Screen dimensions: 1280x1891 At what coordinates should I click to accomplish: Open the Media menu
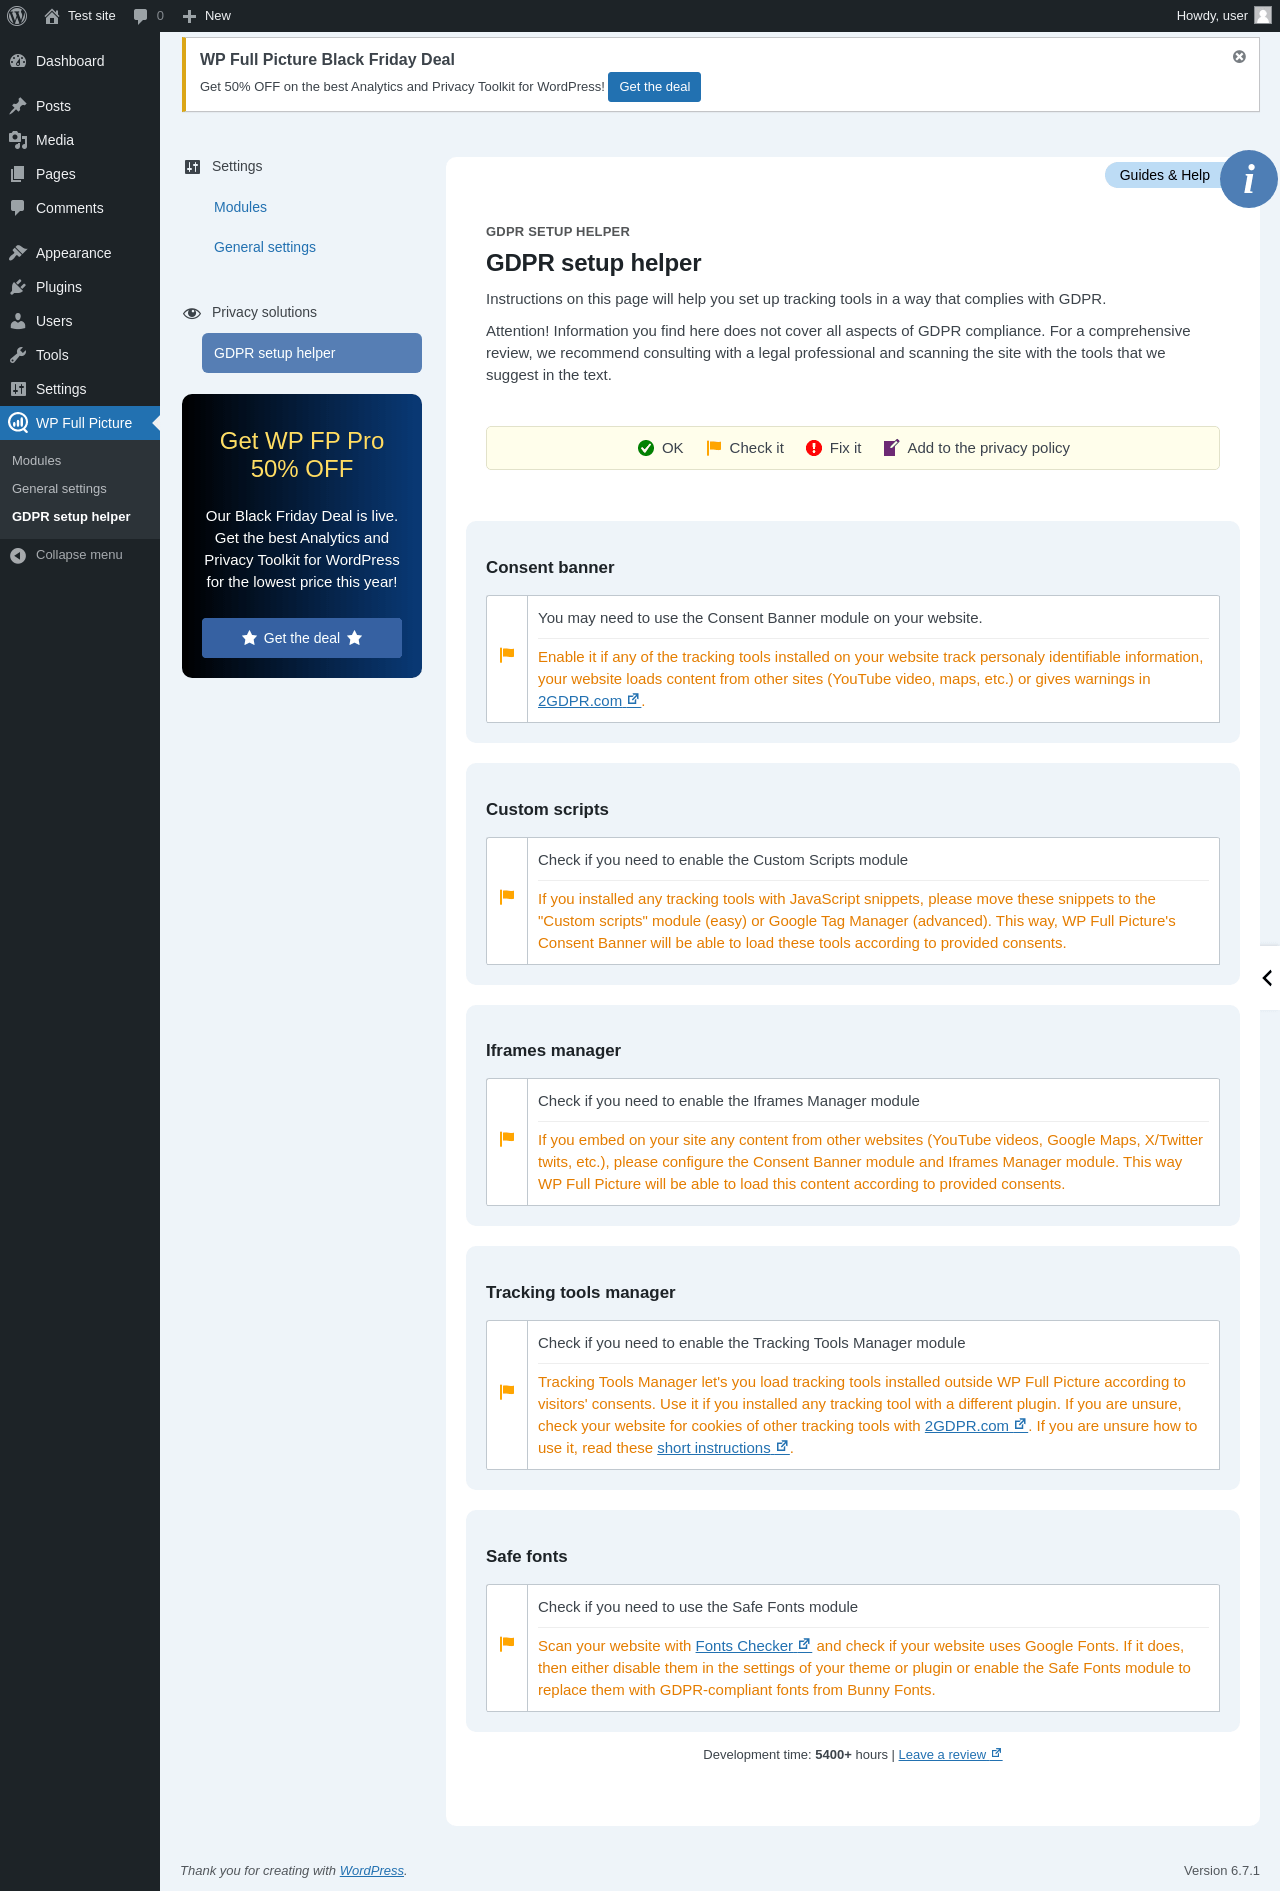[80, 140]
